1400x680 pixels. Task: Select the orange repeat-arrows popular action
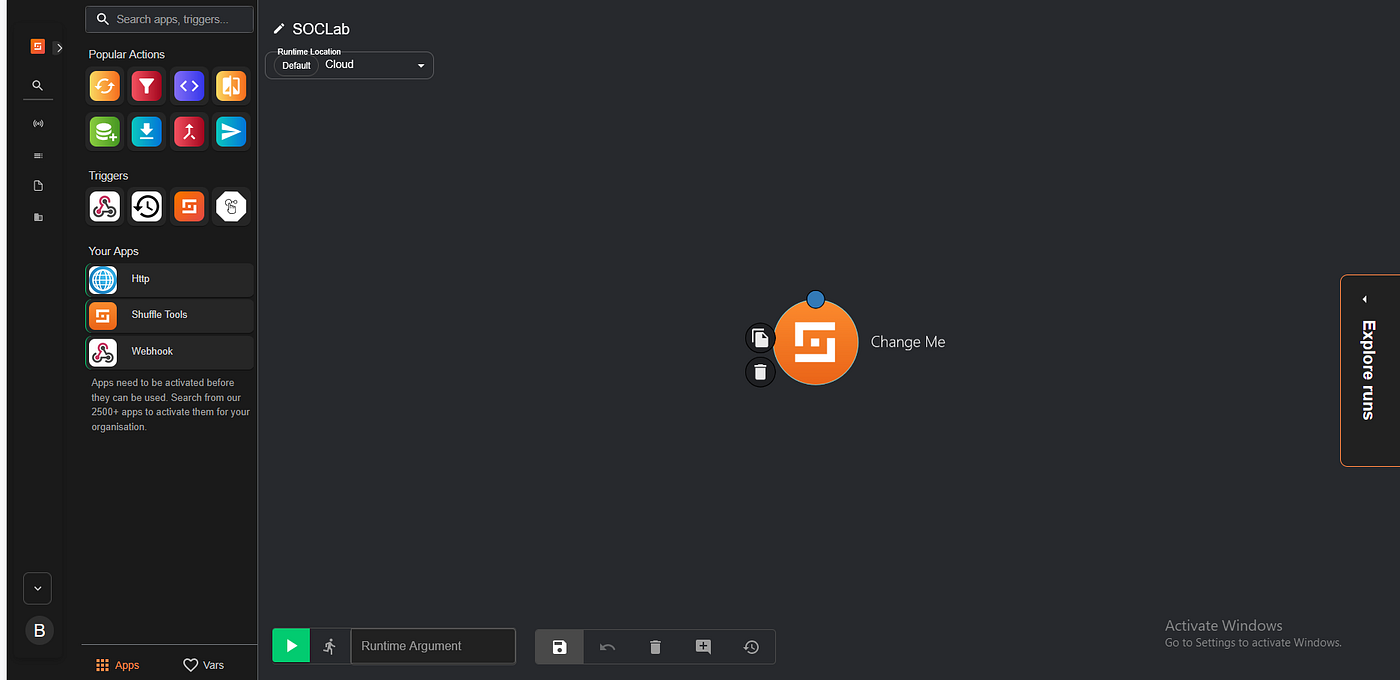point(105,87)
